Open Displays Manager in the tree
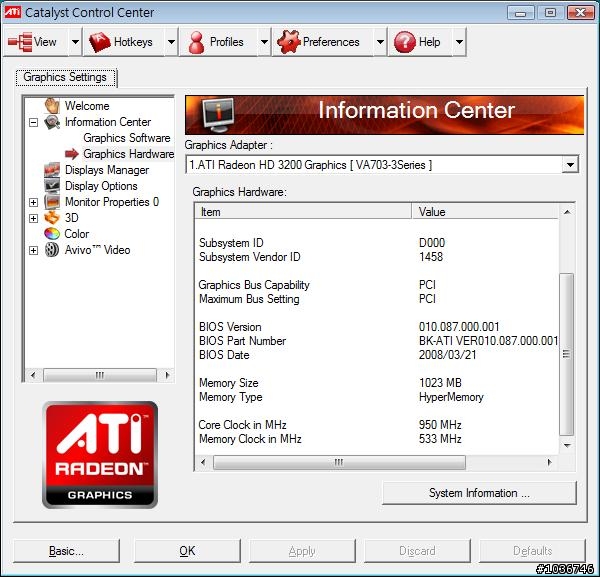This screenshot has height=577, width=600. [x=107, y=170]
